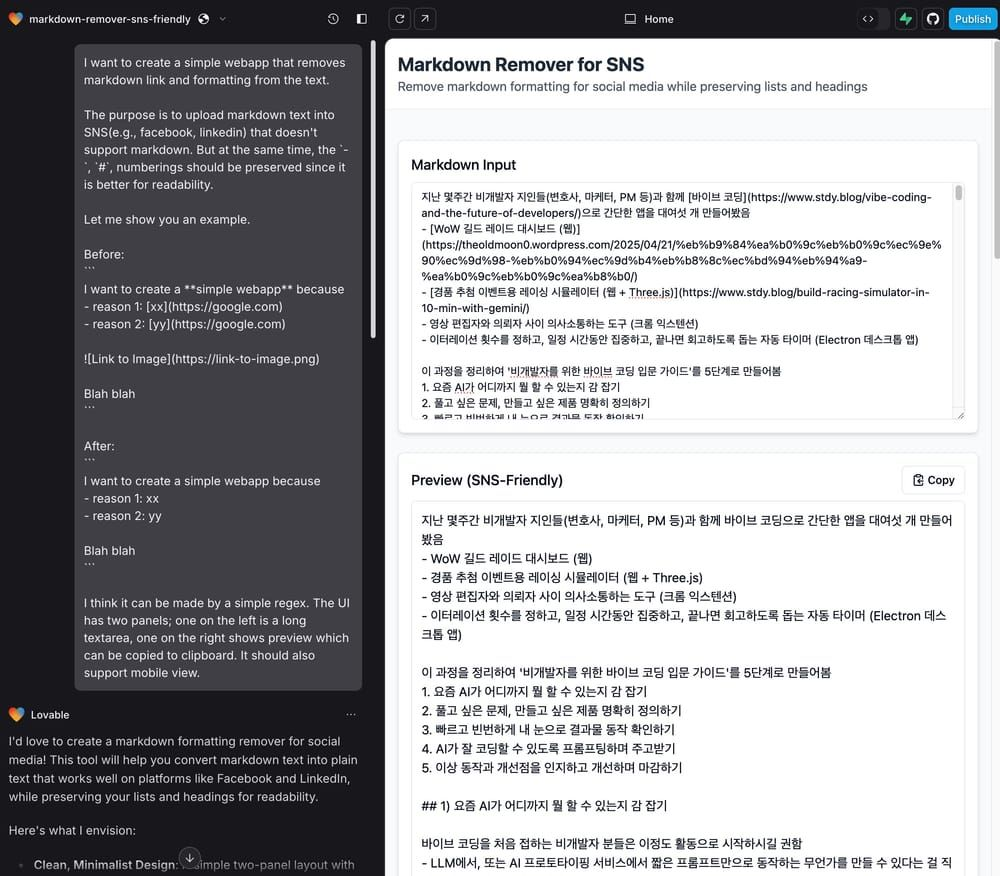1000x876 pixels.
Task: Open the Lovable message options ellipsis
Action: 351,715
